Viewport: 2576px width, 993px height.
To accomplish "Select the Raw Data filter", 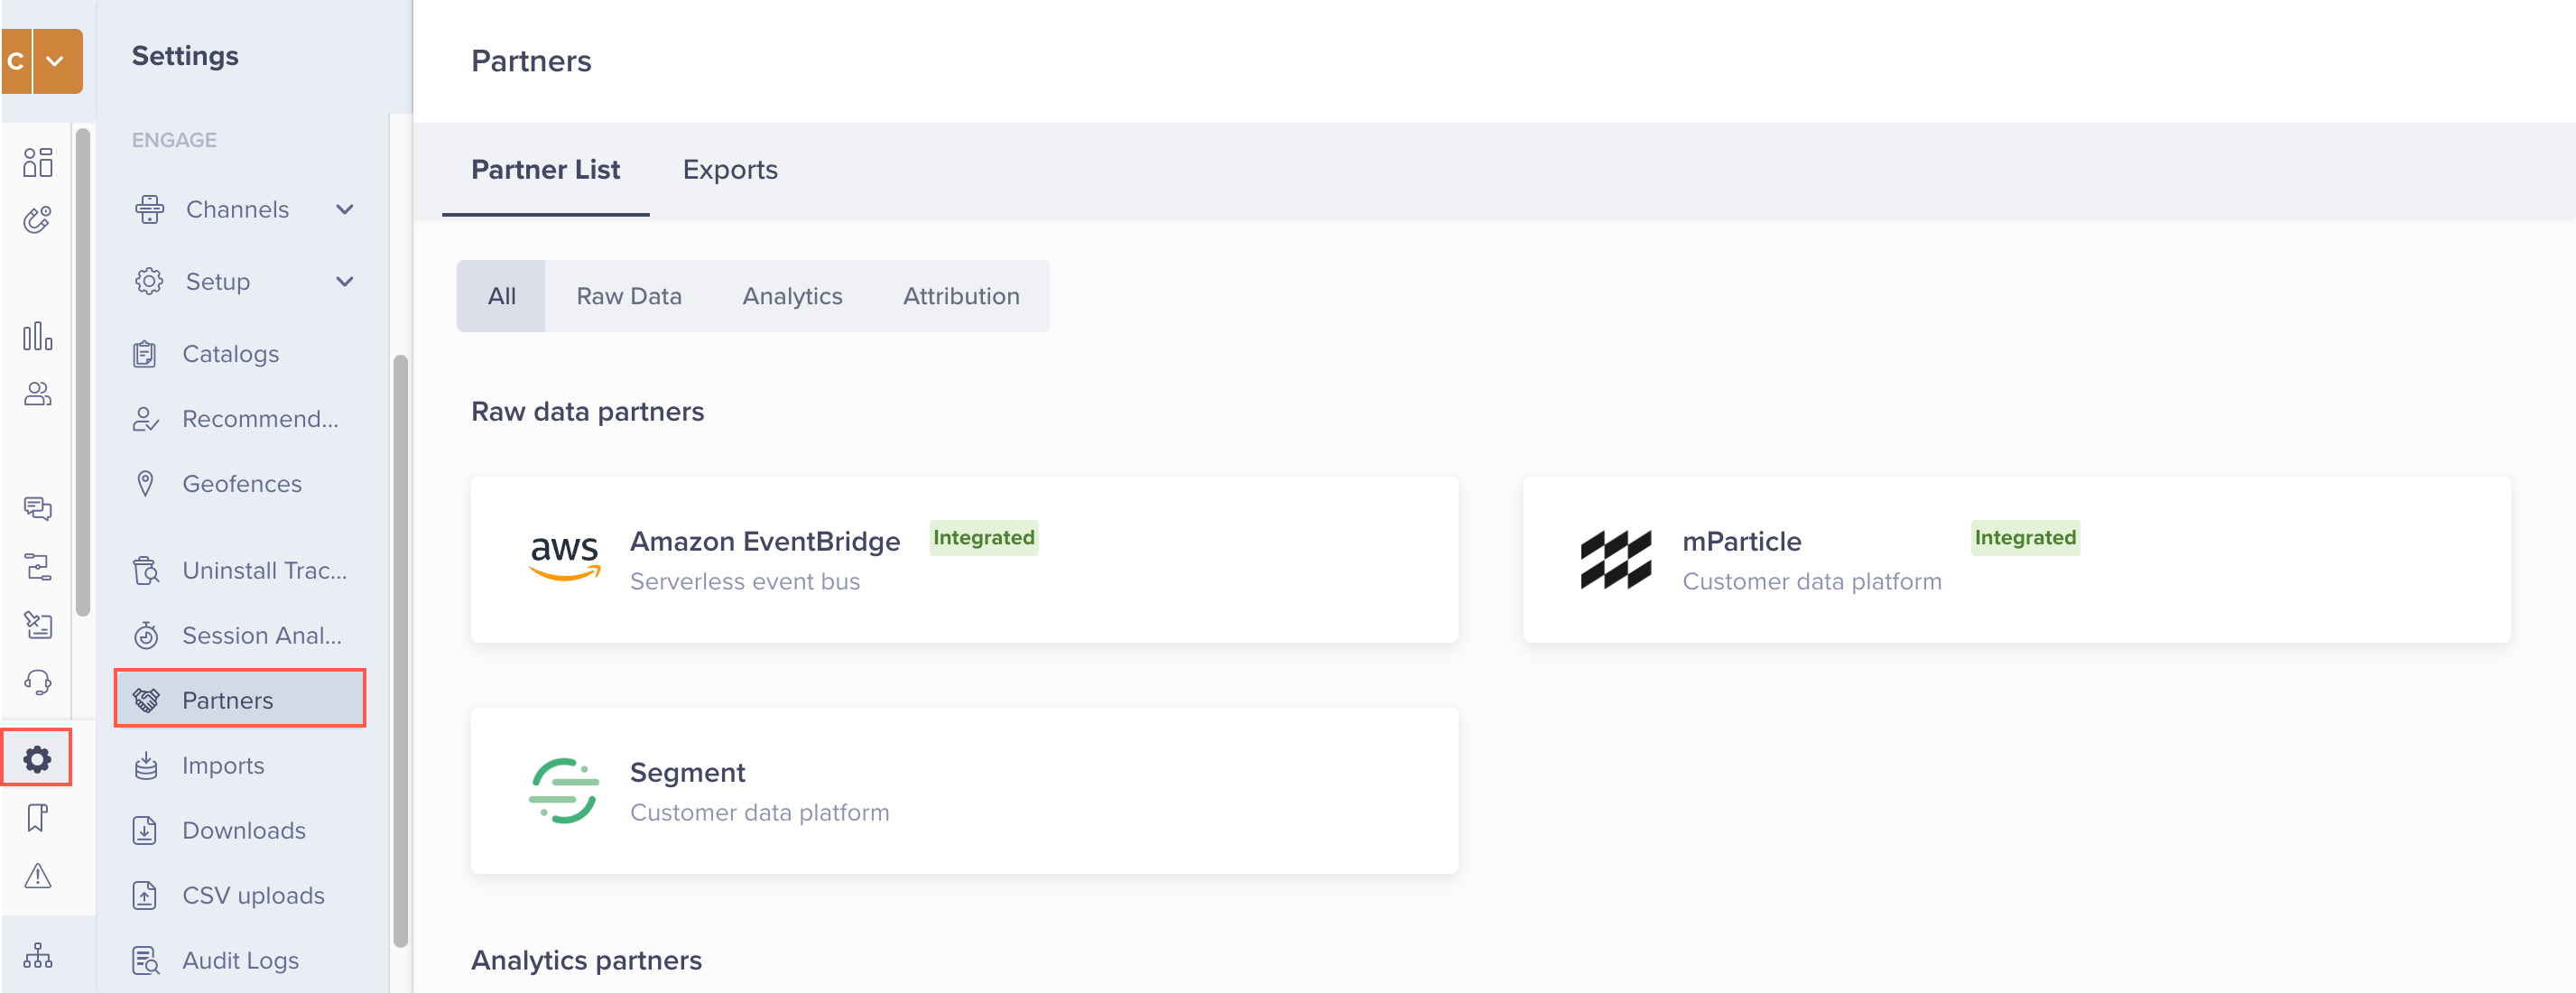I will (x=628, y=296).
